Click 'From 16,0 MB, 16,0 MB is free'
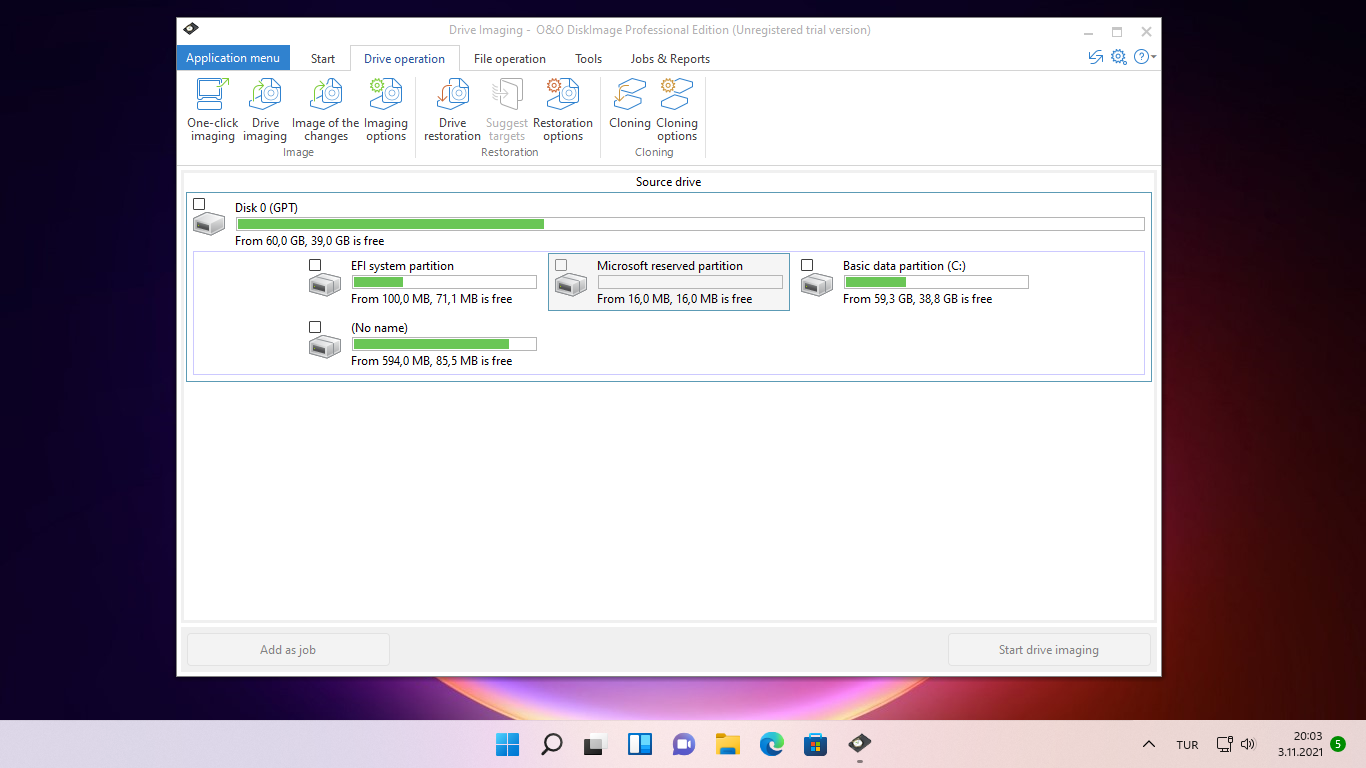The width and height of the screenshot is (1366, 768). (x=675, y=299)
